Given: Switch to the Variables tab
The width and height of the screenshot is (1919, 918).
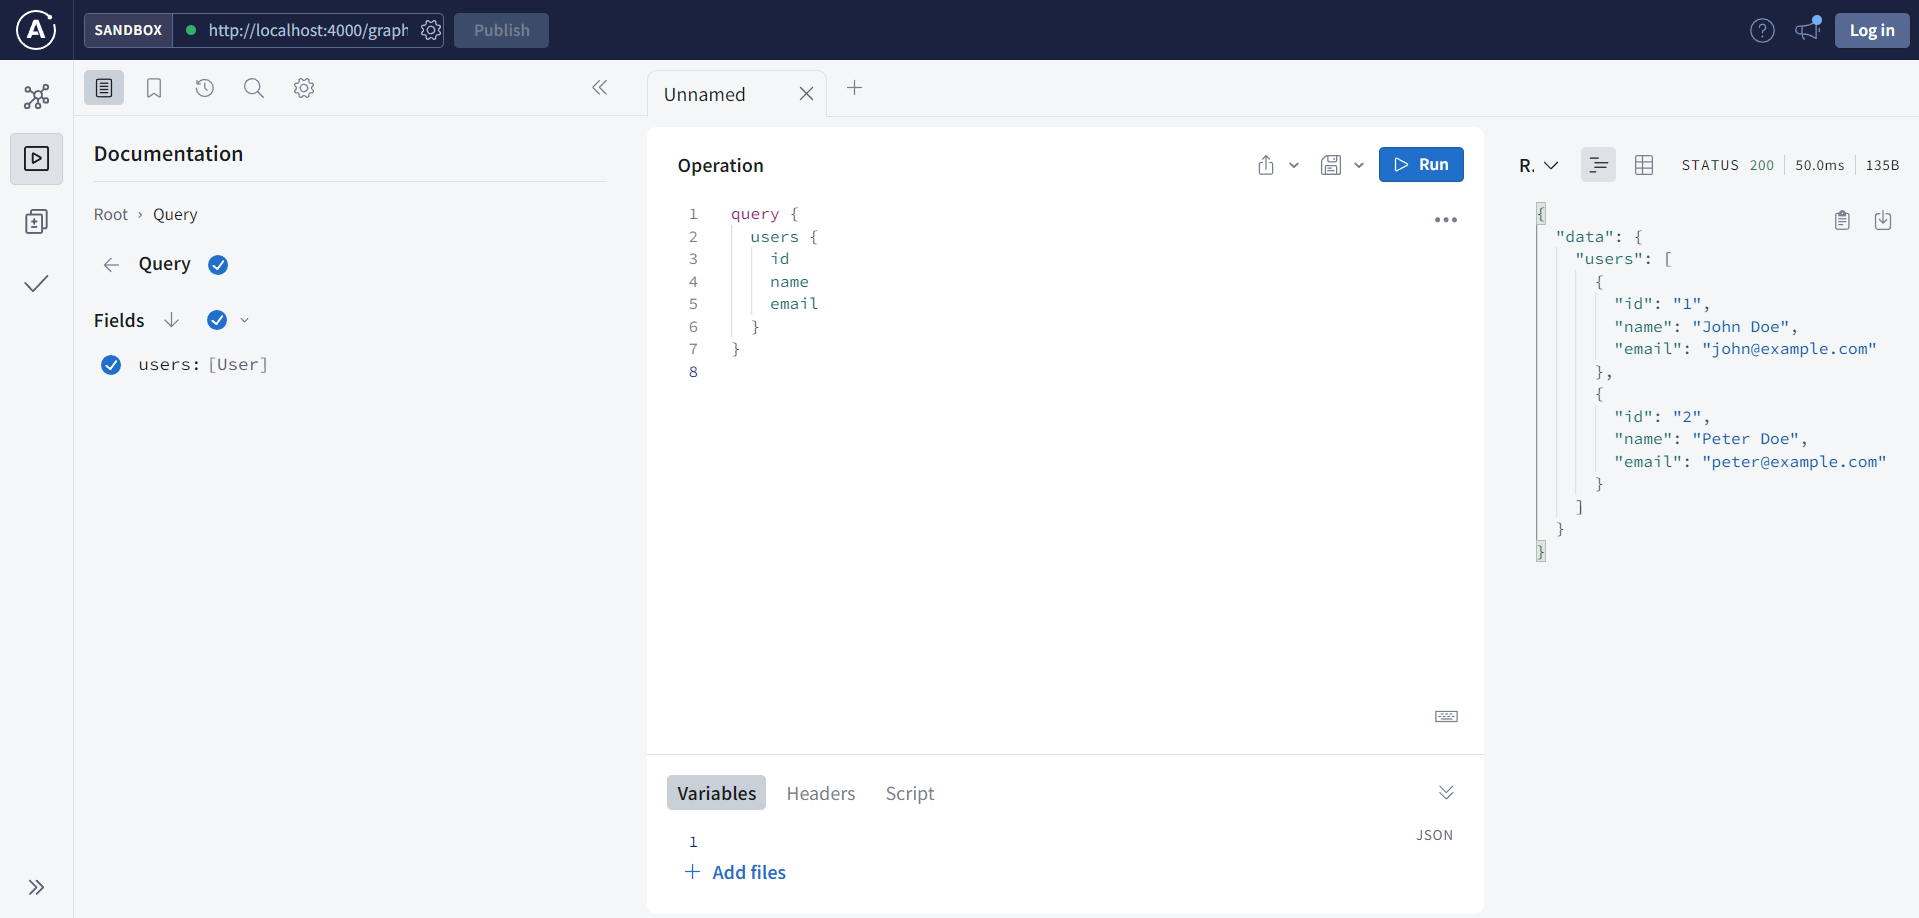Looking at the screenshot, I should click(x=717, y=793).
